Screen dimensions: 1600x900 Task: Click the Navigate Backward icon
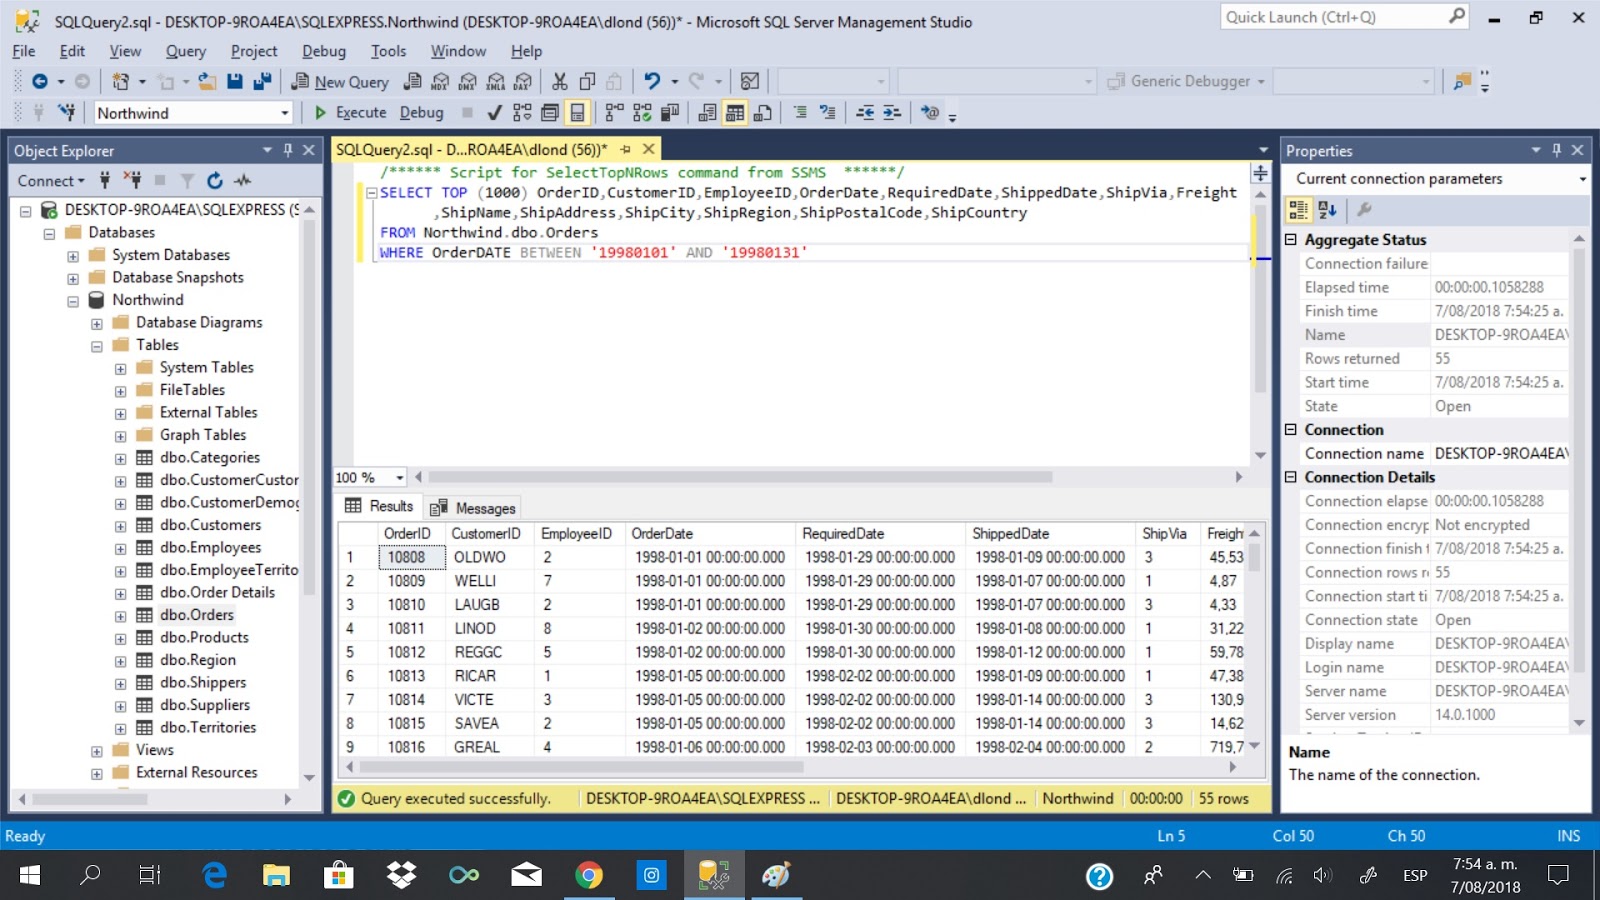tap(40, 82)
